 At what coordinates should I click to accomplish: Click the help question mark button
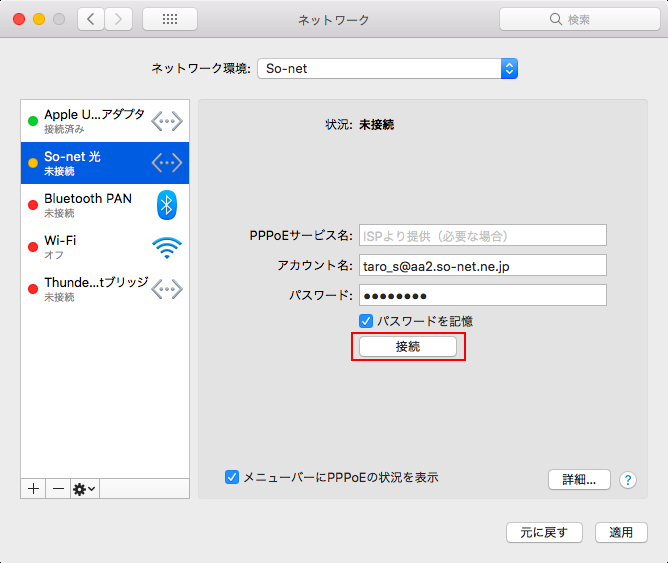click(628, 480)
